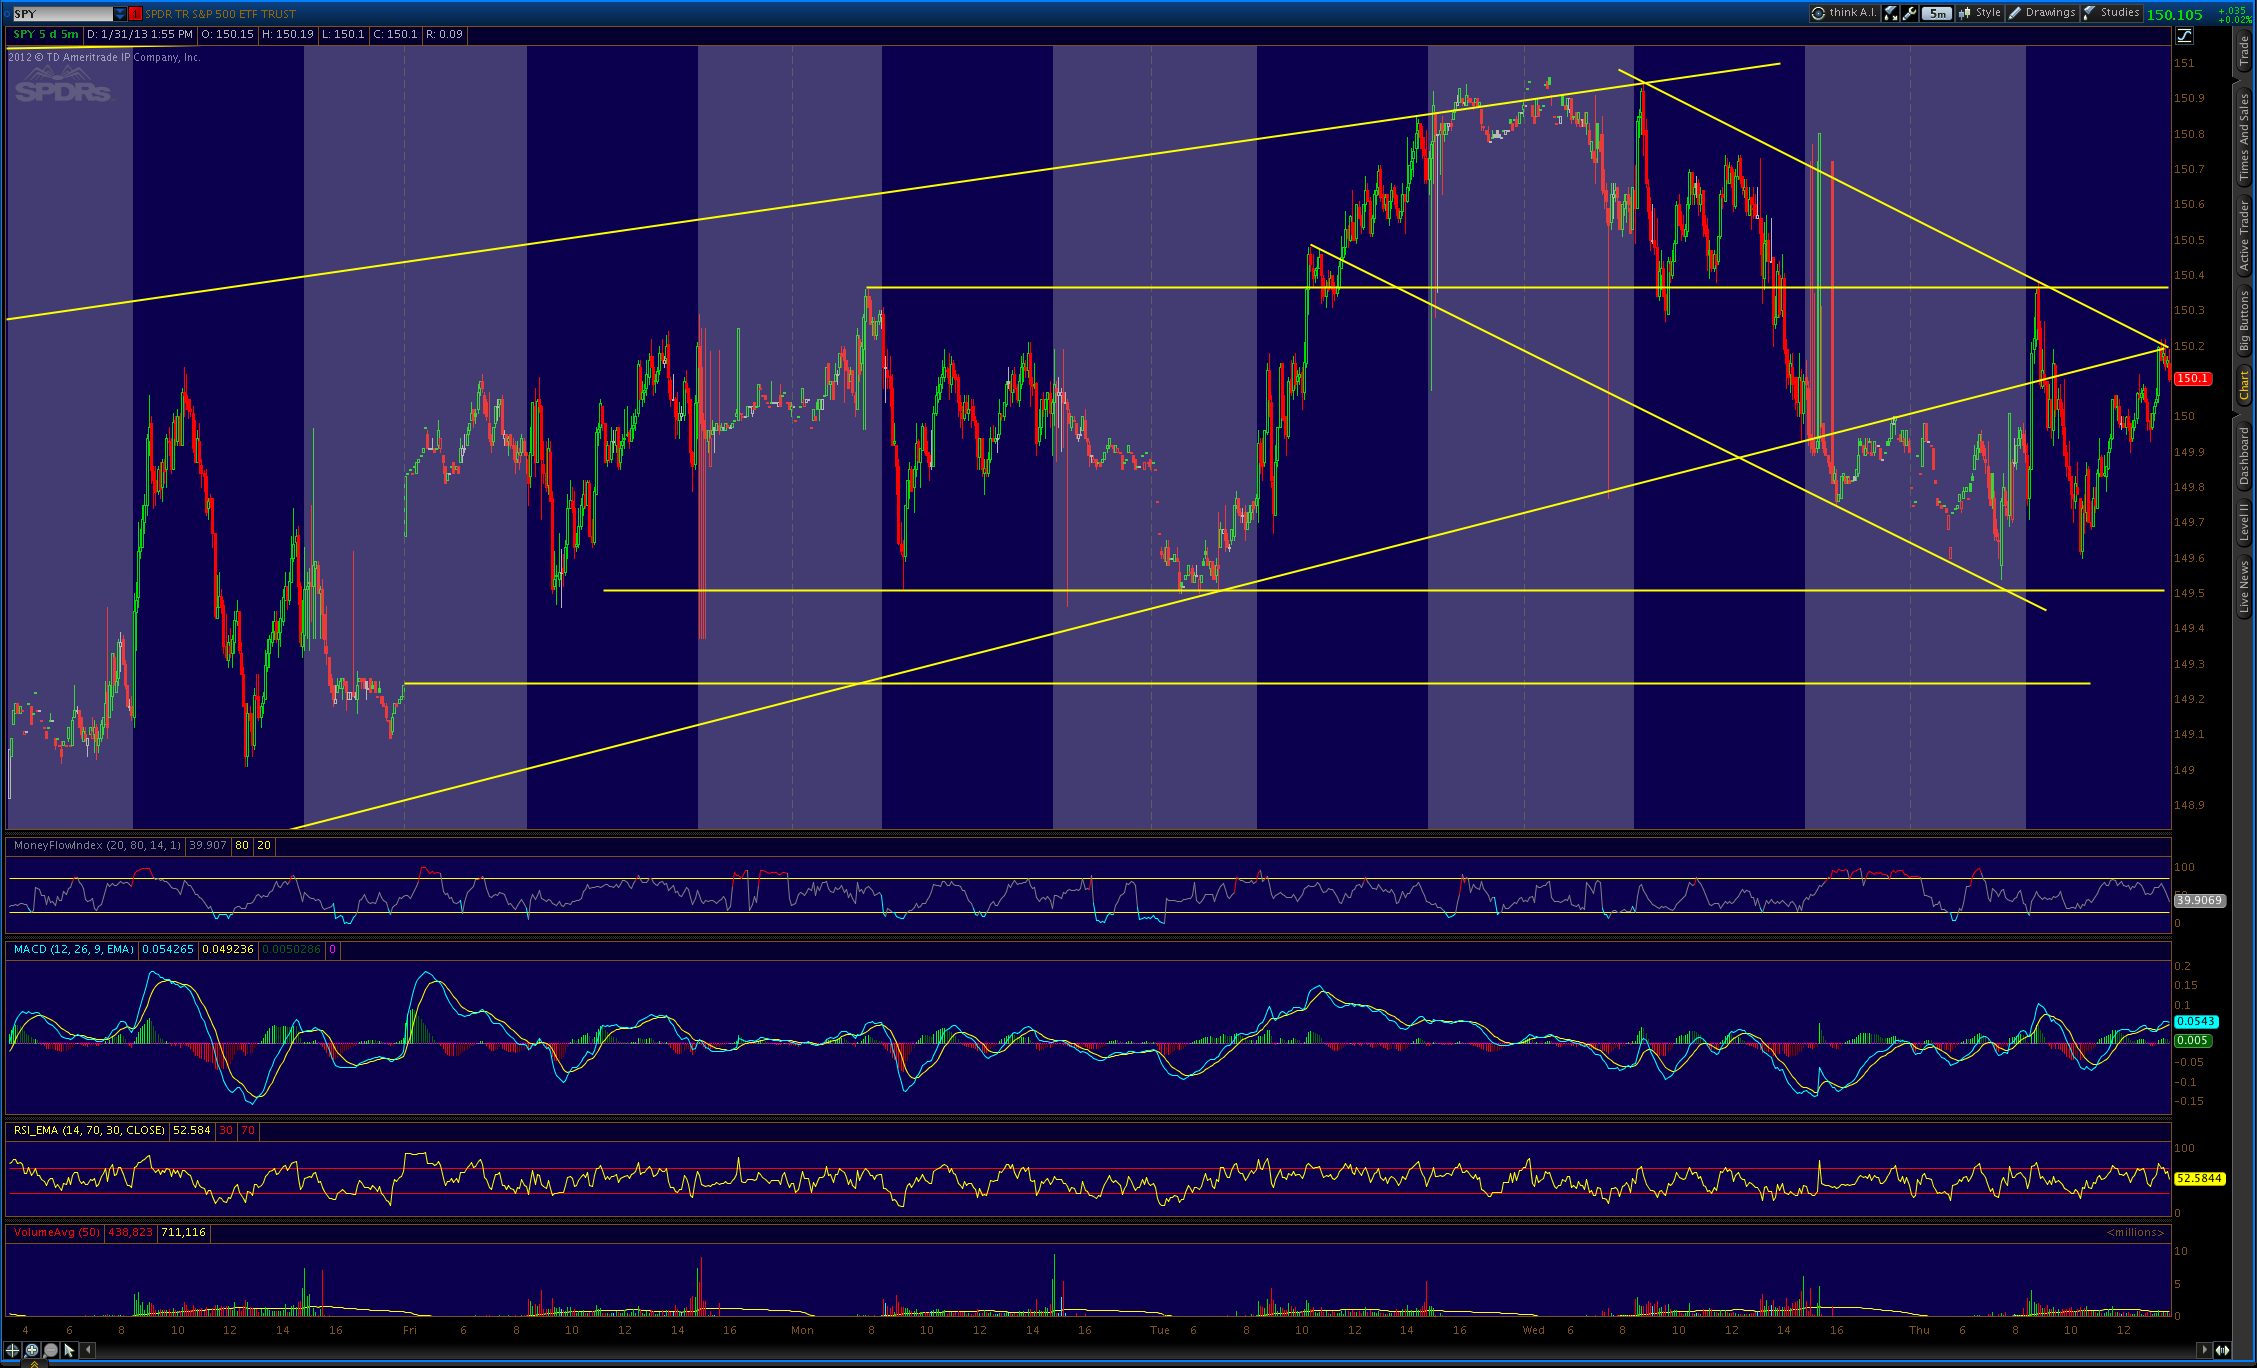
Task: Click the MACD histogram value 0.005 bubble
Action: [2192, 1041]
